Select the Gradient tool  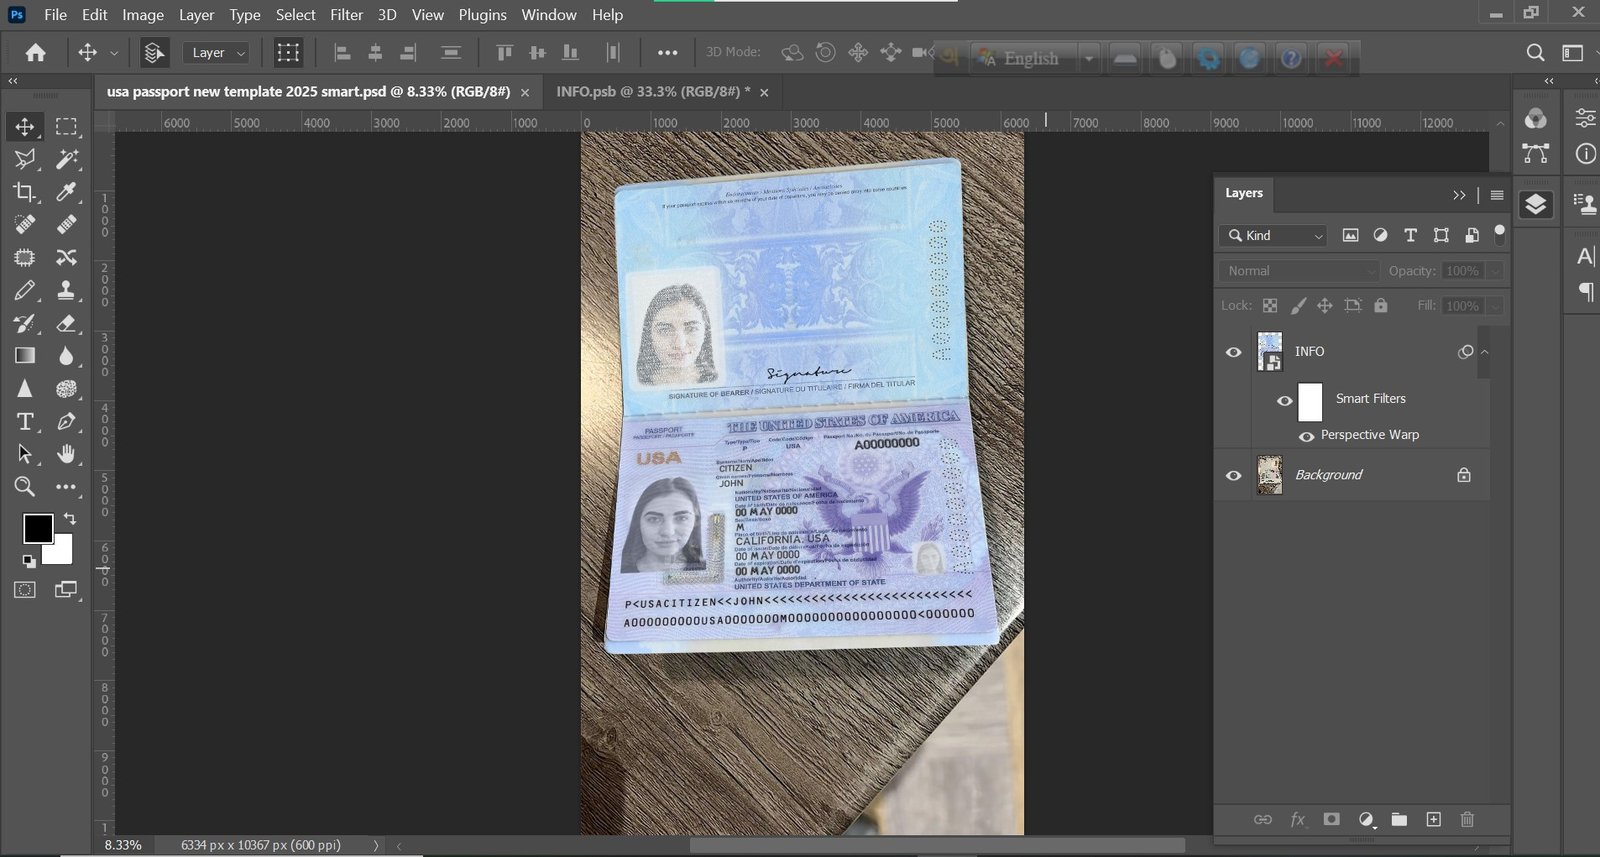pyautogui.click(x=25, y=356)
